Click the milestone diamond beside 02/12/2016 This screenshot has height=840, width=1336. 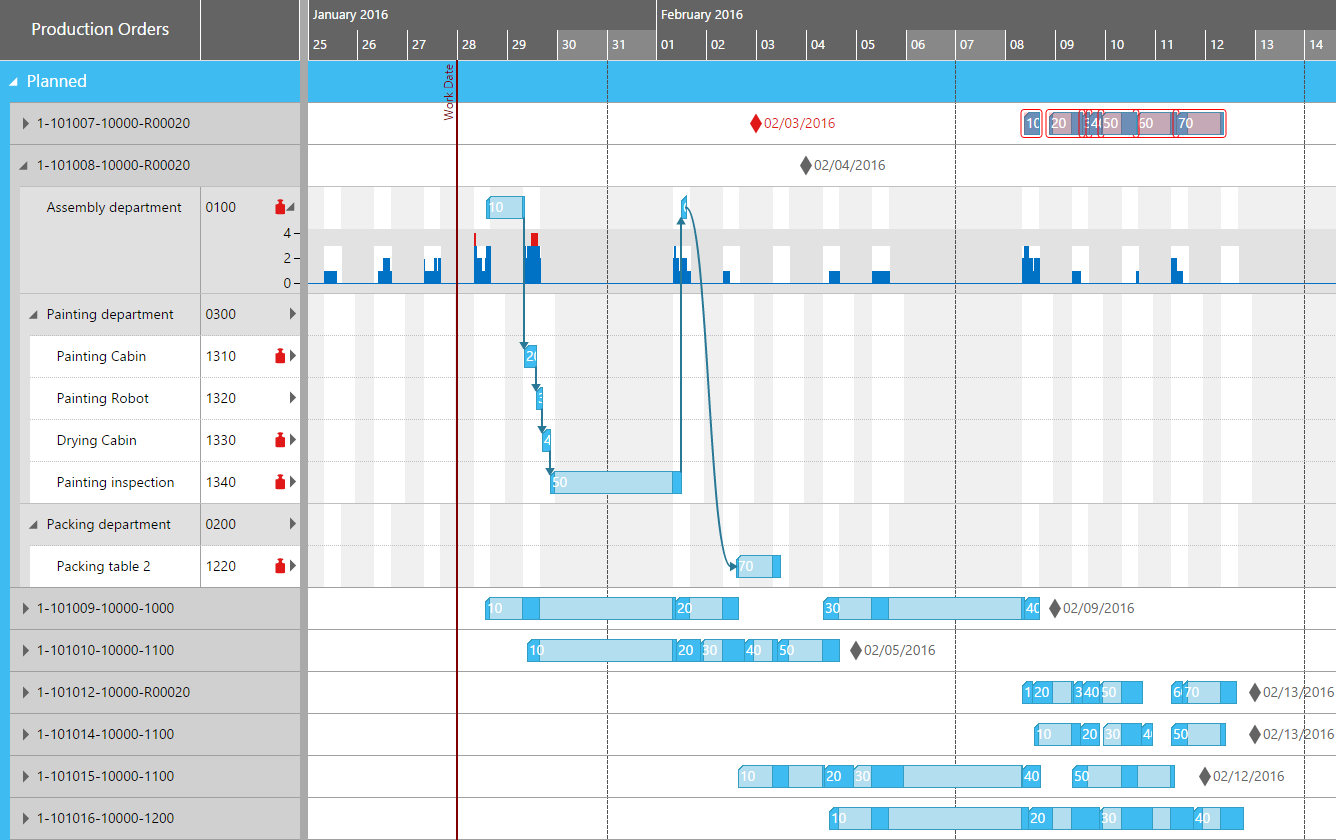1206,775
